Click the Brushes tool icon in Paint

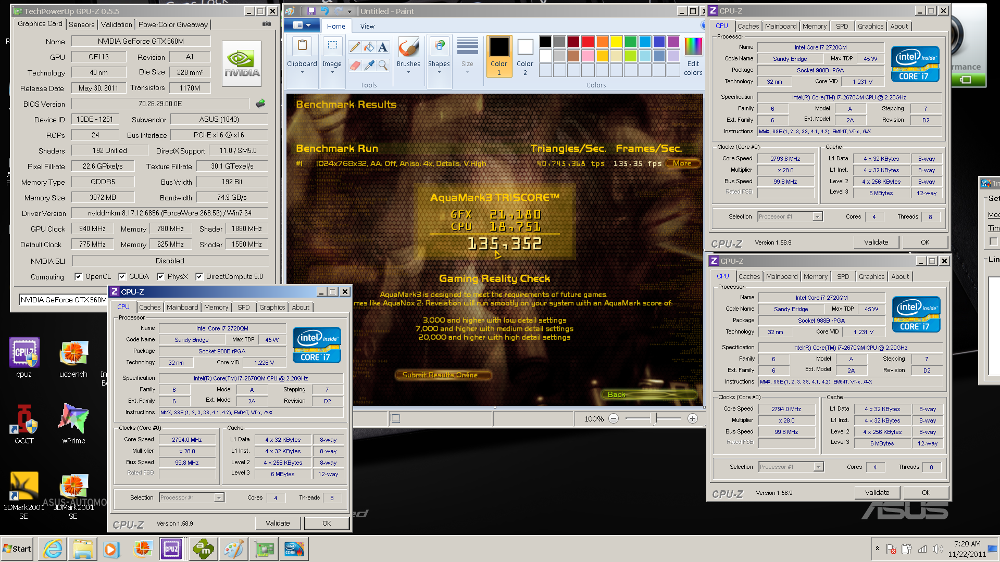click(x=408, y=48)
